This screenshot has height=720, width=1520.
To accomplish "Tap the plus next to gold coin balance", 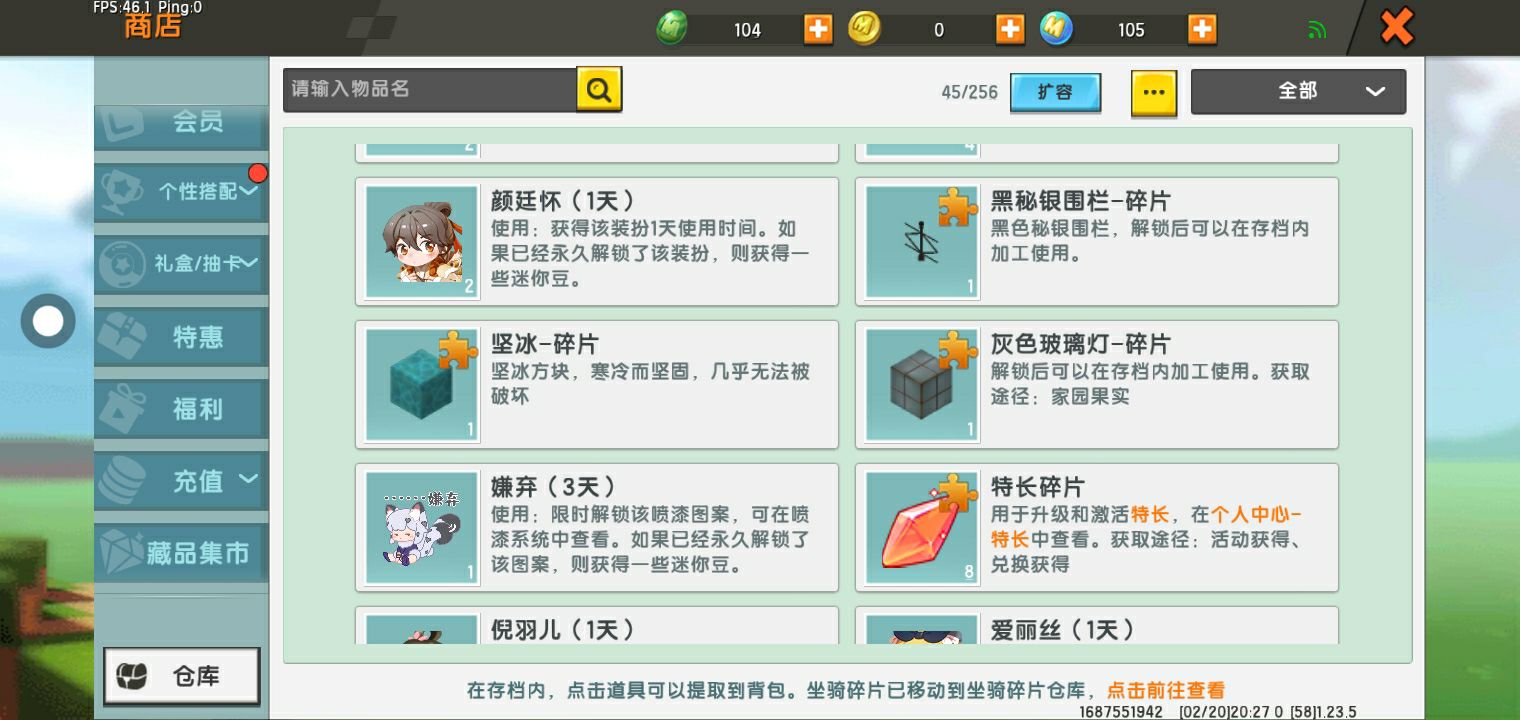I will point(1010,29).
